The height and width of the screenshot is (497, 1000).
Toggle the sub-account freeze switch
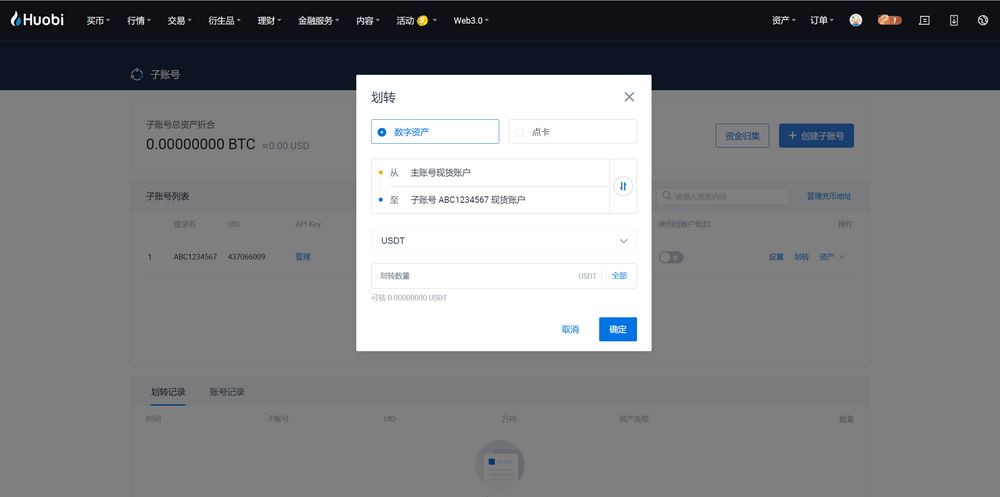[670, 257]
